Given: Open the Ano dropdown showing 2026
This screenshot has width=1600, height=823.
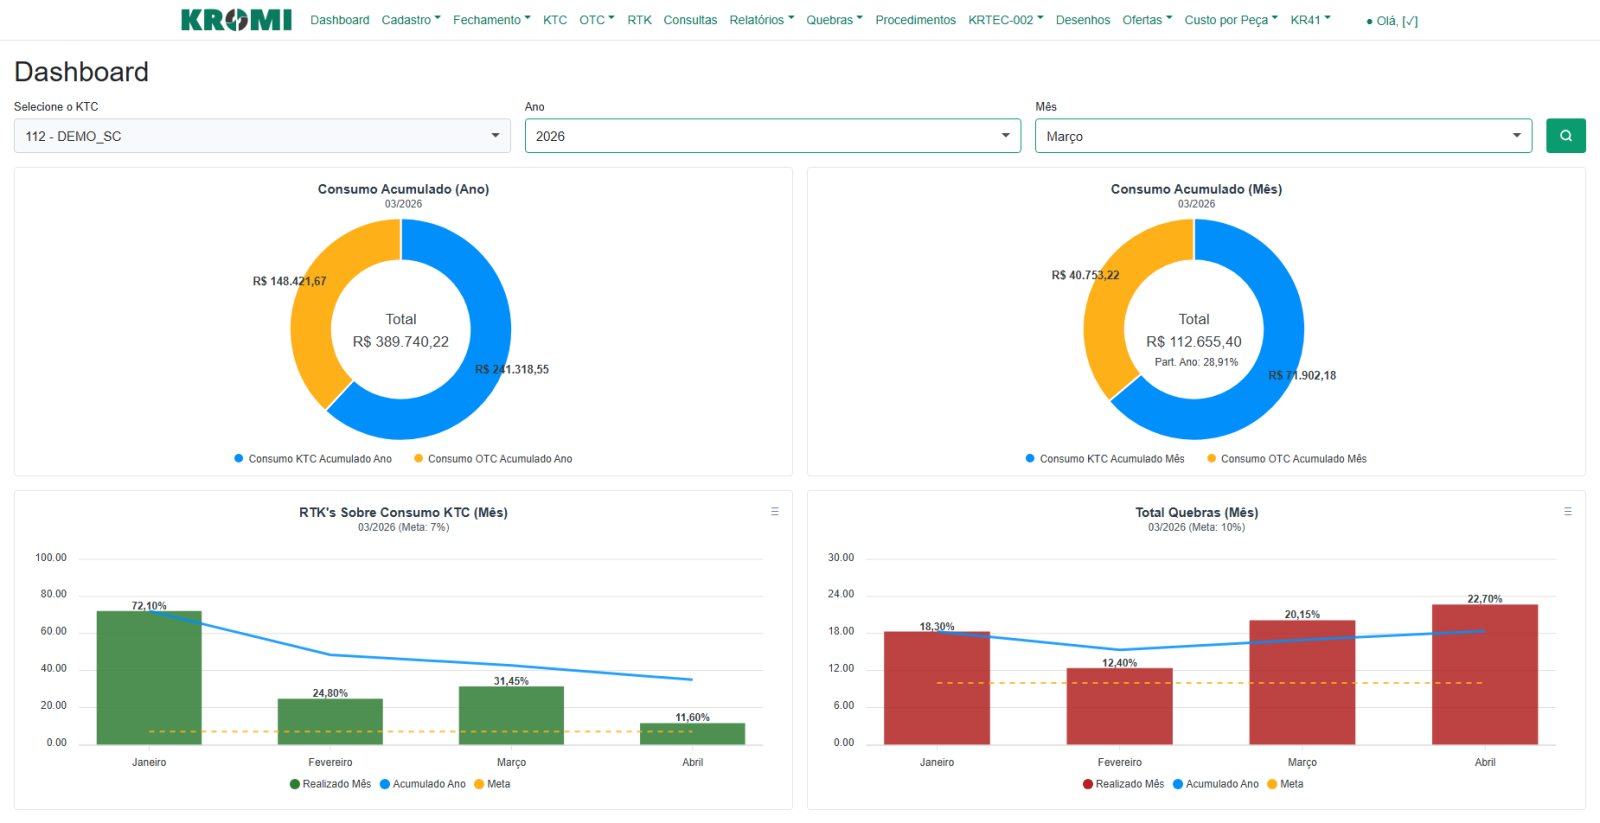Looking at the screenshot, I should coord(773,136).
